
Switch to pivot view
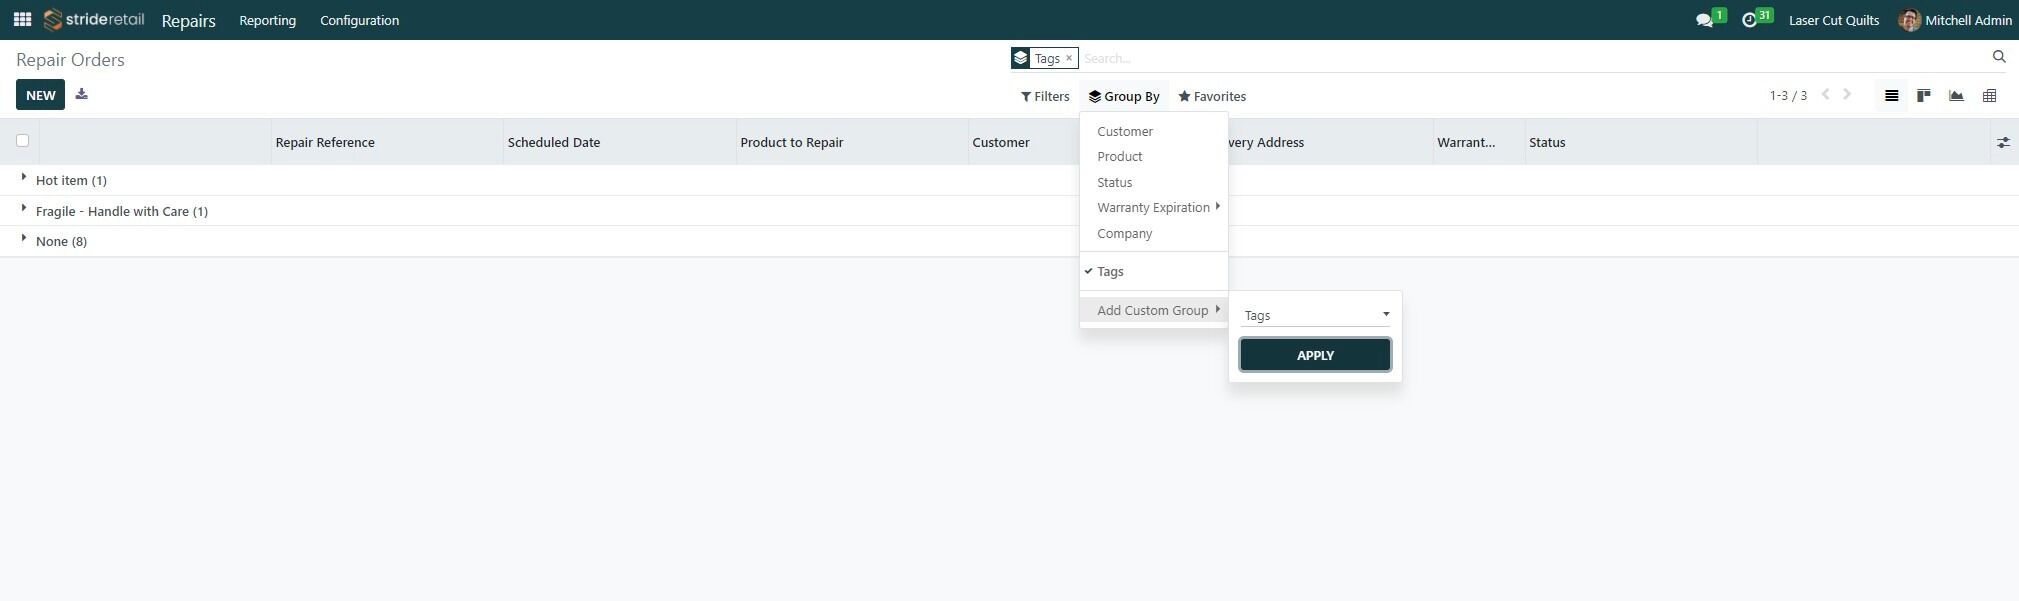coord(1989,96)
